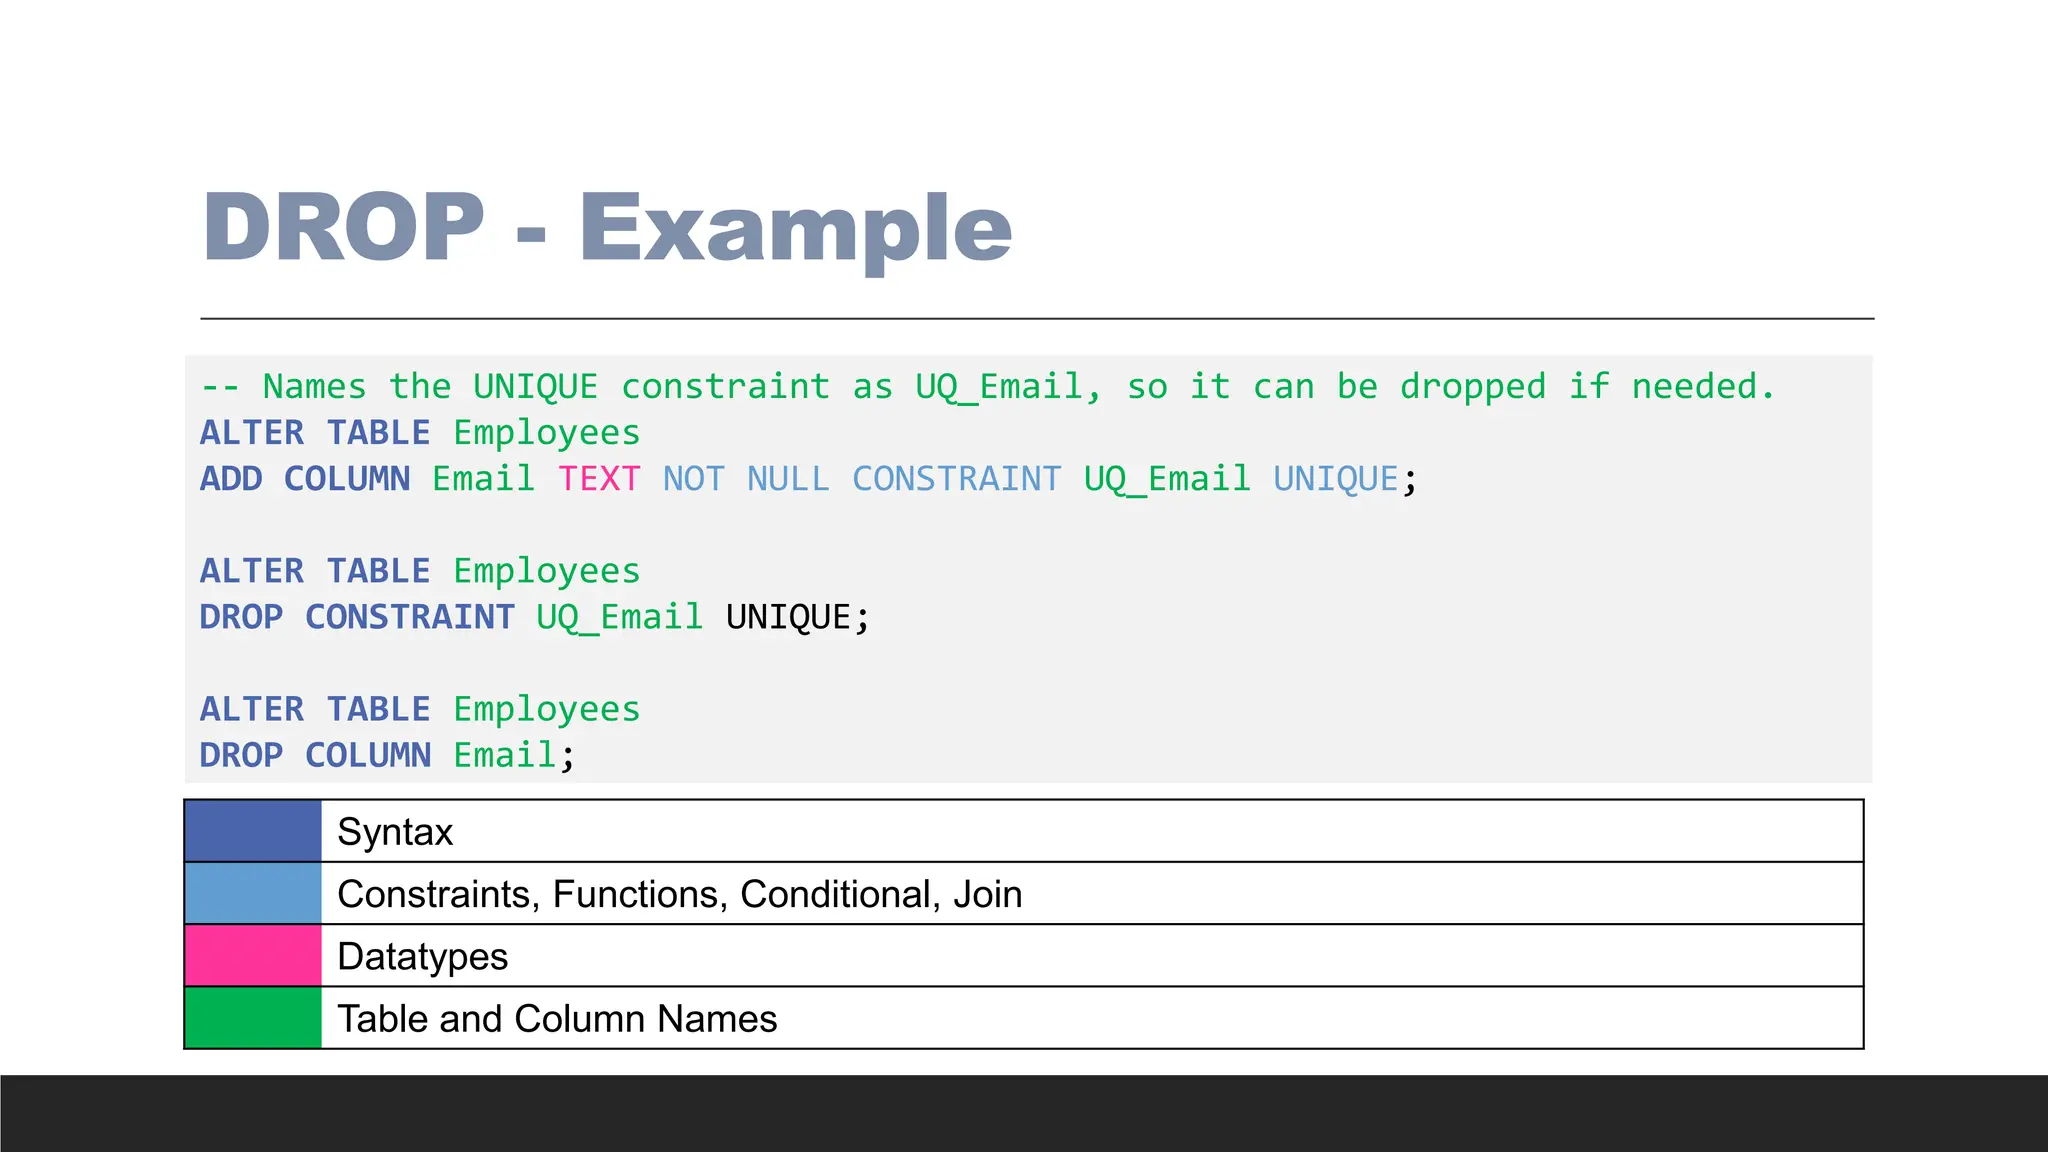Click 'Email;' in the DROP COLUMN line
Image resolution: width=2048 pixels, height=1152 pixels.
tap(515, 756)
